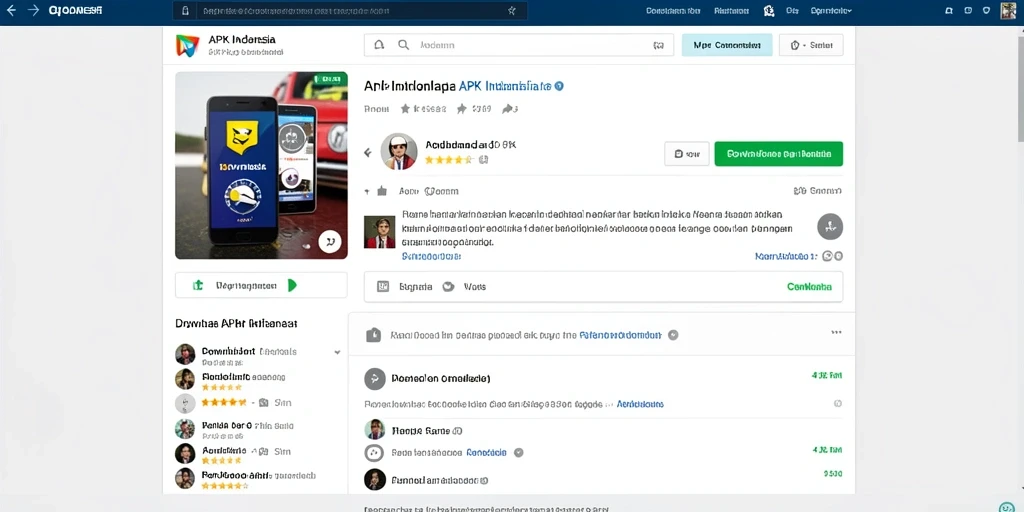This screenshot has height=512, width=1024.
Task: Open the round avatar wearing a white cap
Action: (x=398, y=152)
